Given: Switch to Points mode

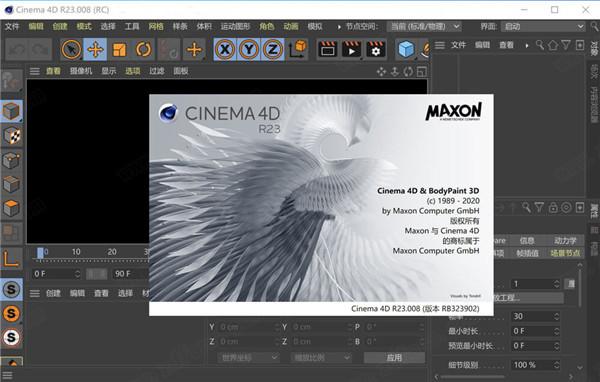Looking at the screenshot, I should [11, 160].
